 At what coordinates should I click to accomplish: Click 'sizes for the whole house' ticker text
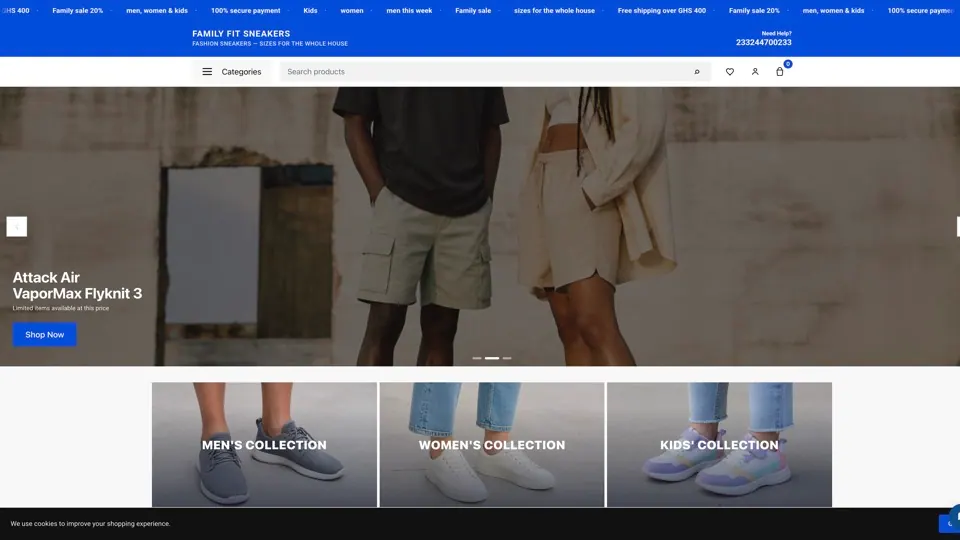(554, 10)
